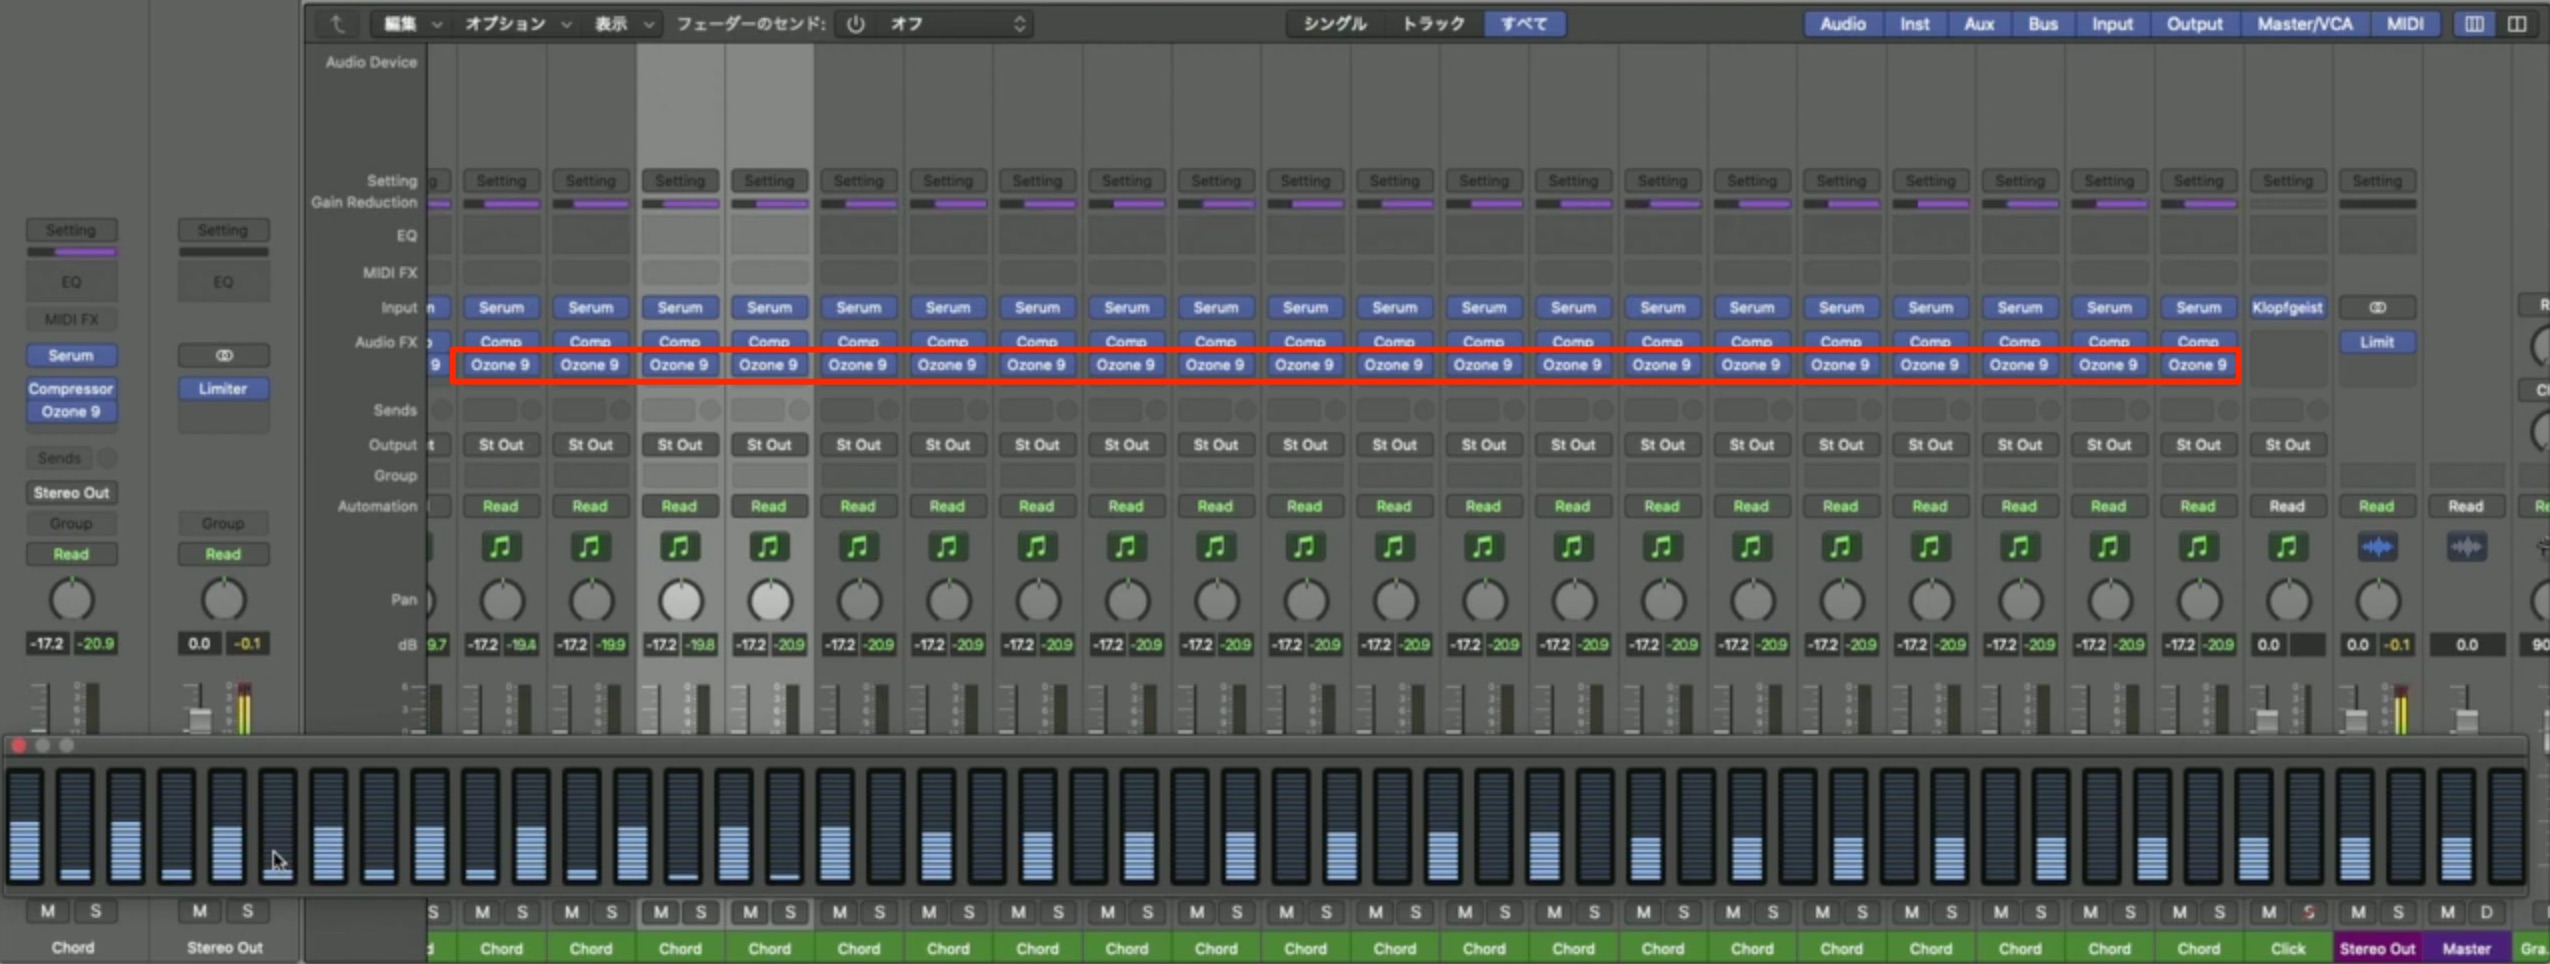Viewport: 2550px width, 964px height.
Task: Click the EQ slot in inspector Chord strip
Action: pos(71,283)
